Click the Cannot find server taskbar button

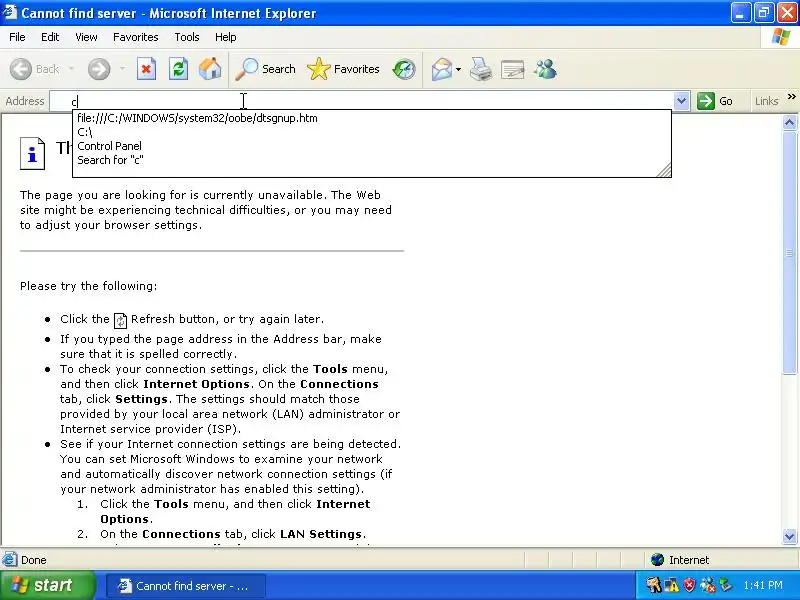[x=186, y=586]
